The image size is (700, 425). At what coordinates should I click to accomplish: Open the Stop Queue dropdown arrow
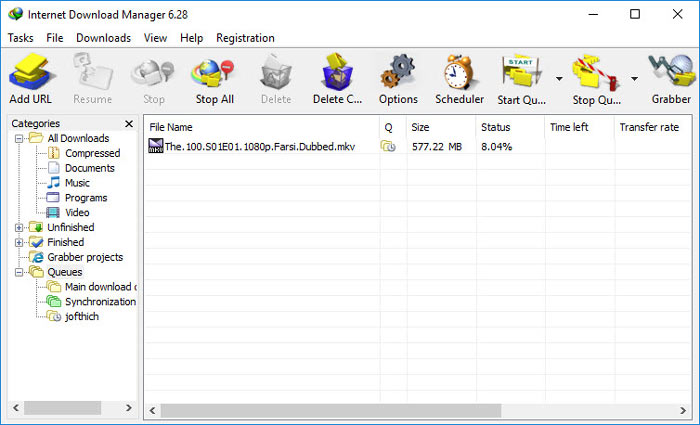(x=634, y=79)
